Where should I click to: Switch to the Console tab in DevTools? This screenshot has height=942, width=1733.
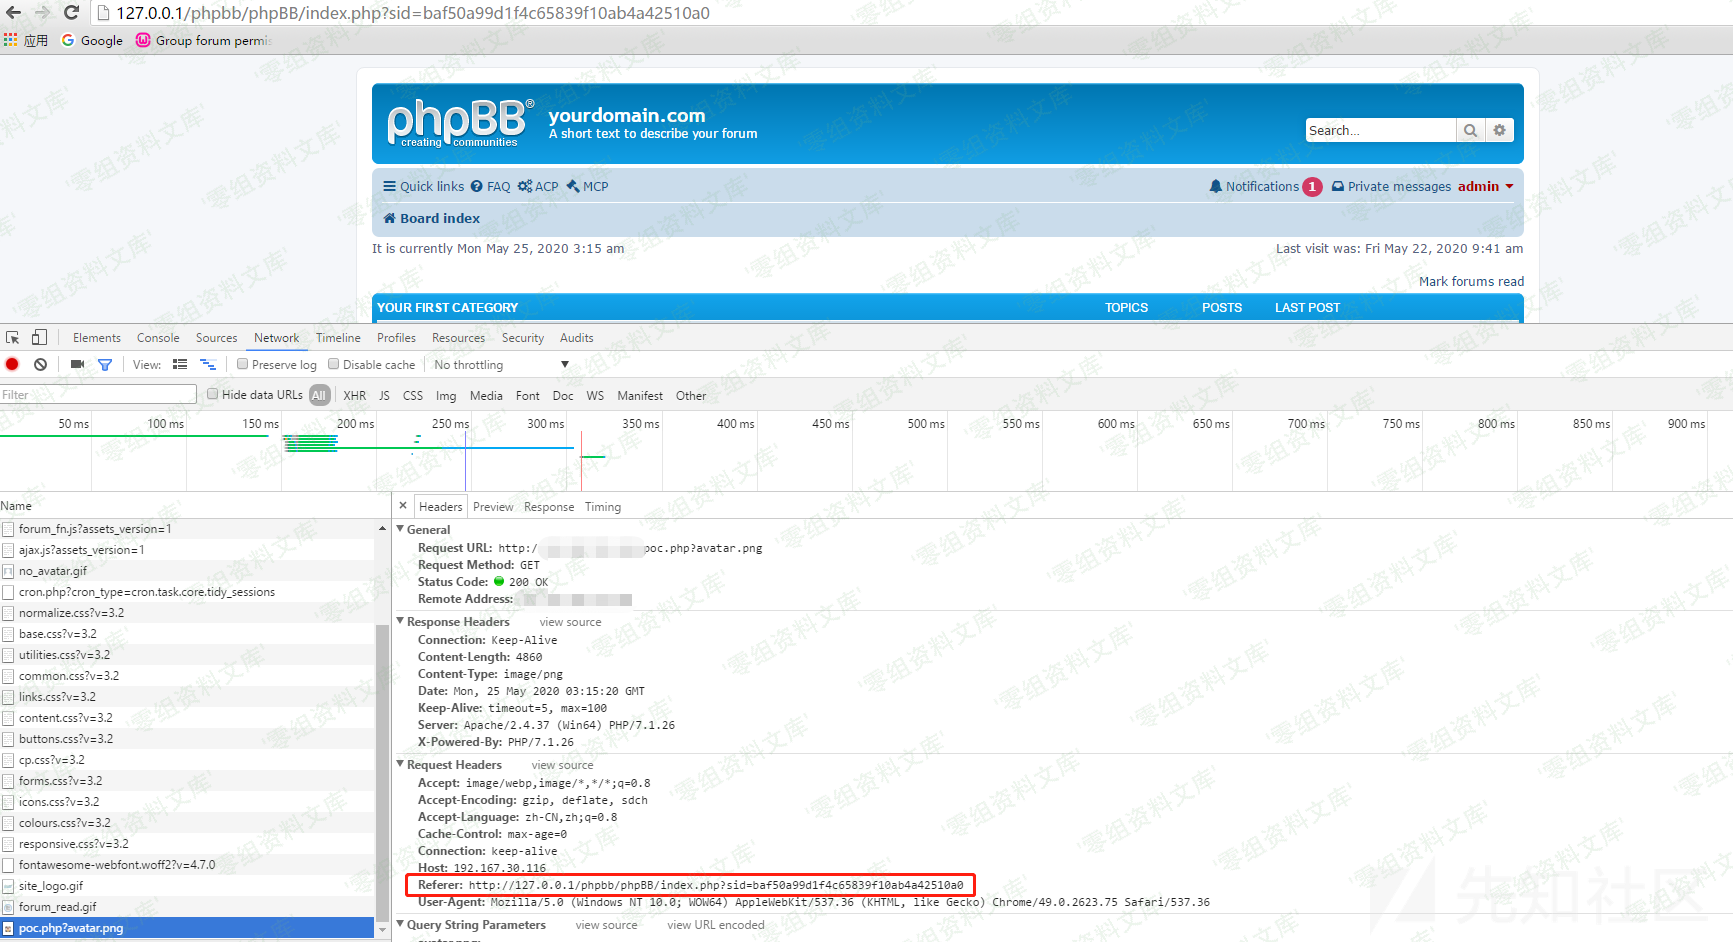[x=158, y=338]
